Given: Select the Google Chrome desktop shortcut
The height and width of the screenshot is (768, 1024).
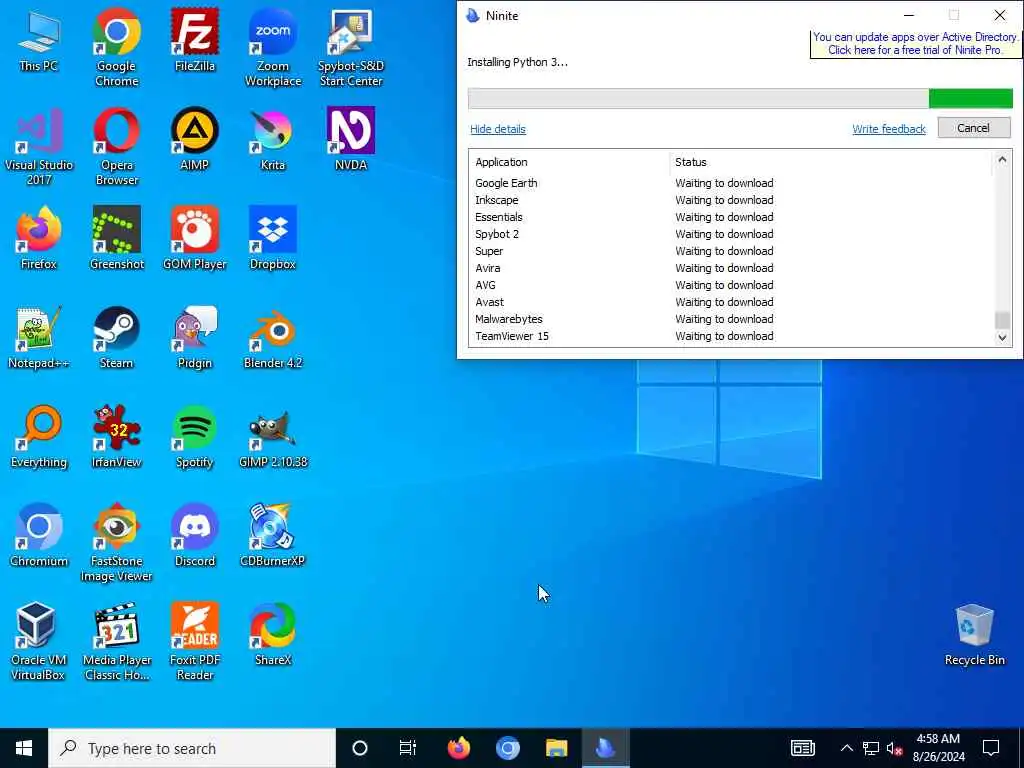Looking at the screenshot, I should click(116, 47).
